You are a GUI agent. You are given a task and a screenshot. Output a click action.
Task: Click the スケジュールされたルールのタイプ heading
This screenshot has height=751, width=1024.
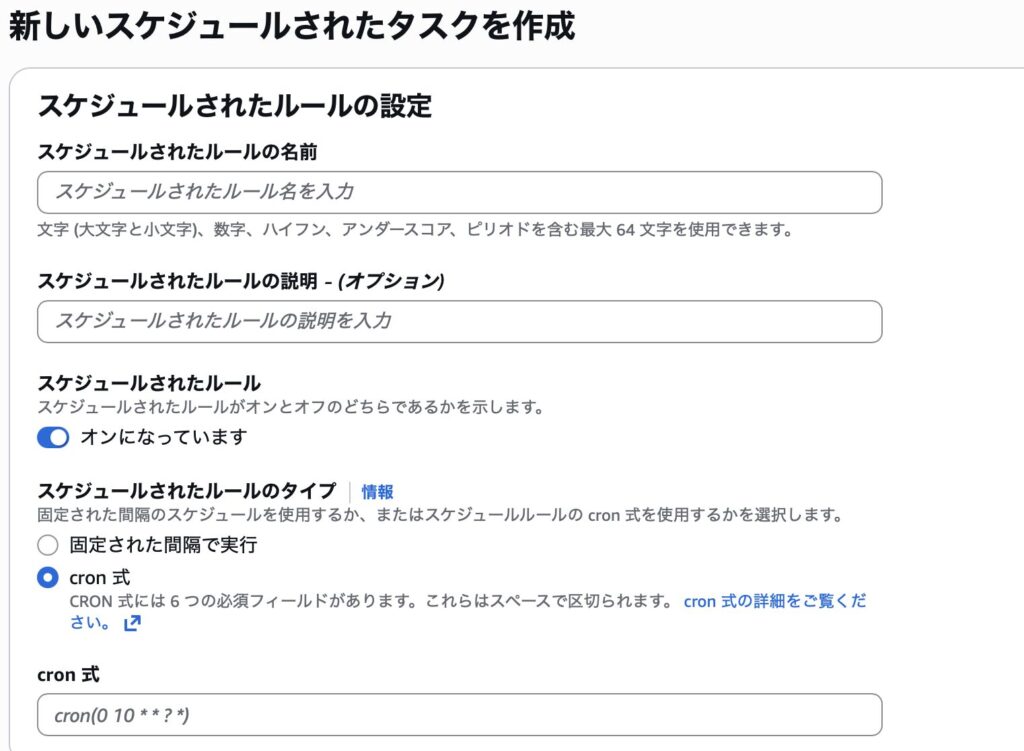pyautogui.click(x=186, y=491)
